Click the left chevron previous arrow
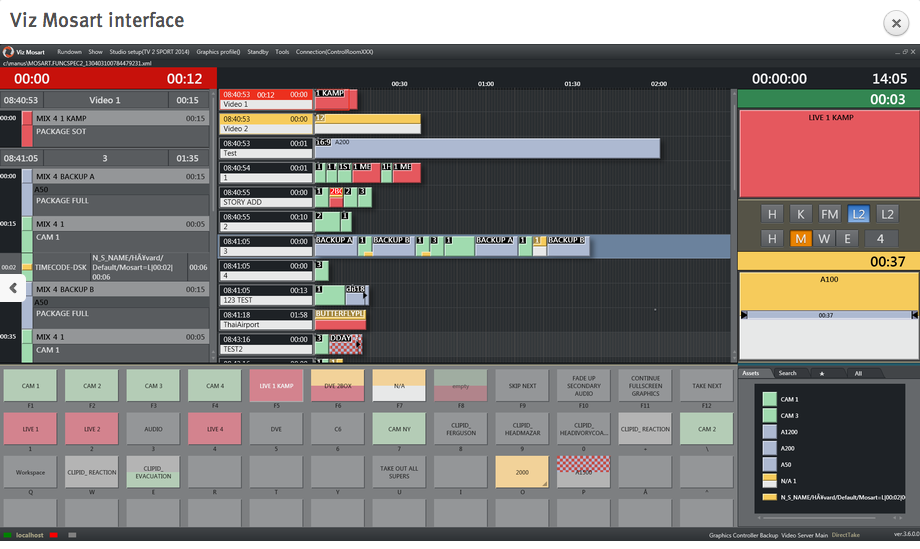920x549 pixels. coord(12,288)
